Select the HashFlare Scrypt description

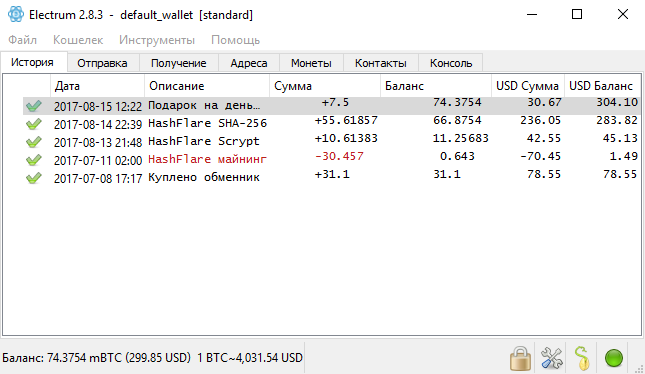(204, 141)
